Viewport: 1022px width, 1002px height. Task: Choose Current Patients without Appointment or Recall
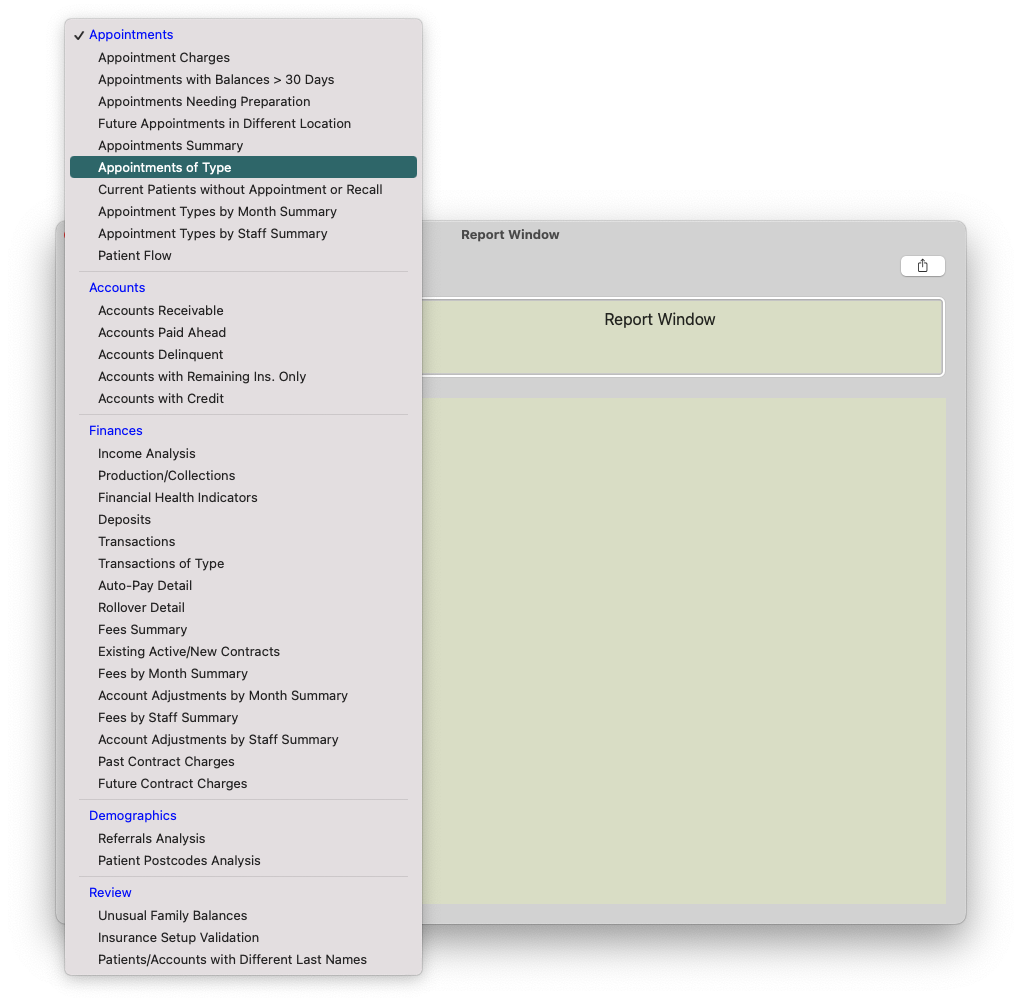tap(240, 190)
